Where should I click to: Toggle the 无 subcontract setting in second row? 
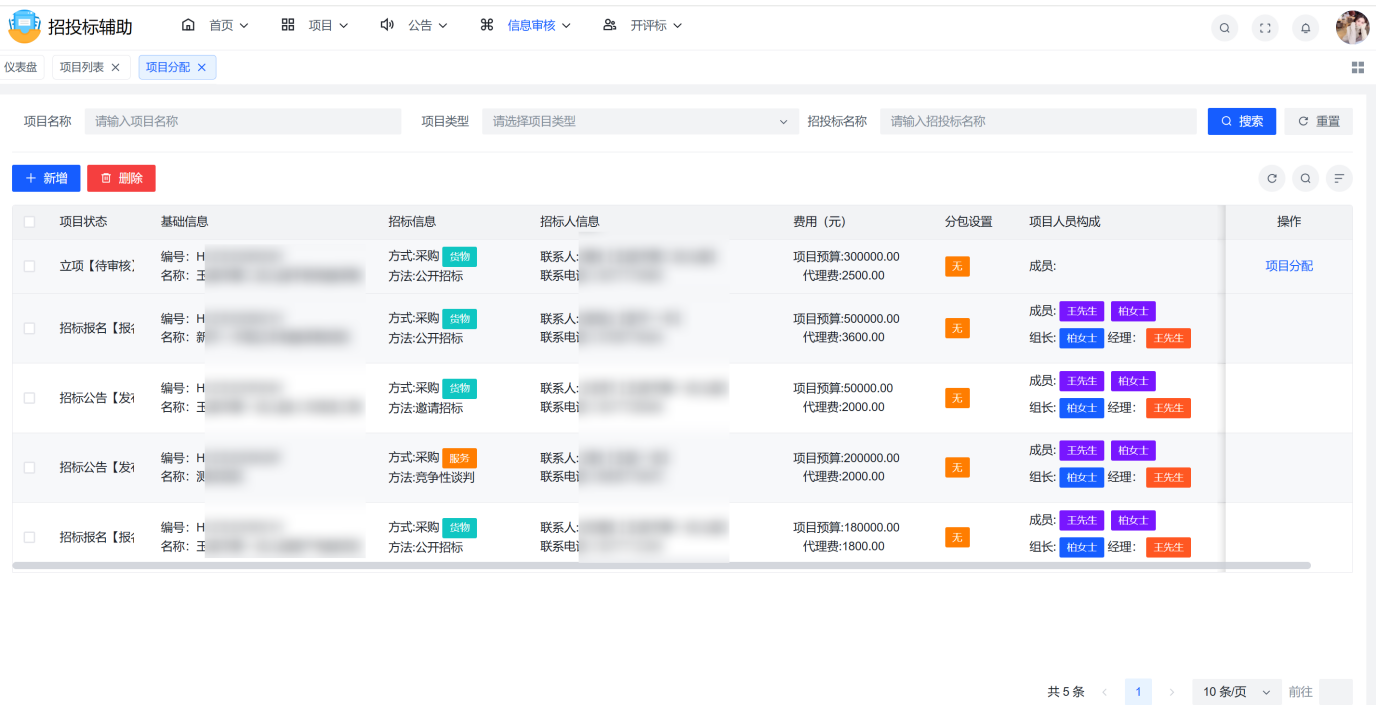[957, 328]
